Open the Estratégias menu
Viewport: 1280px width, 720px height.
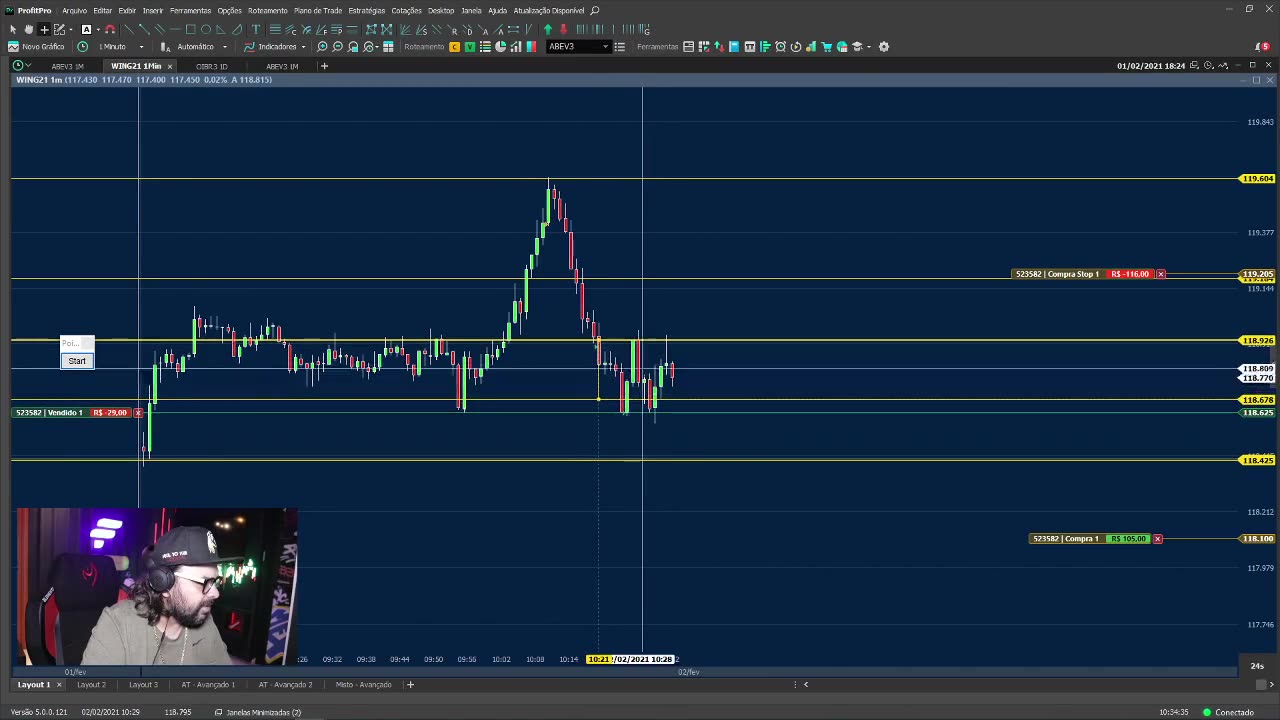click(367, 11)
